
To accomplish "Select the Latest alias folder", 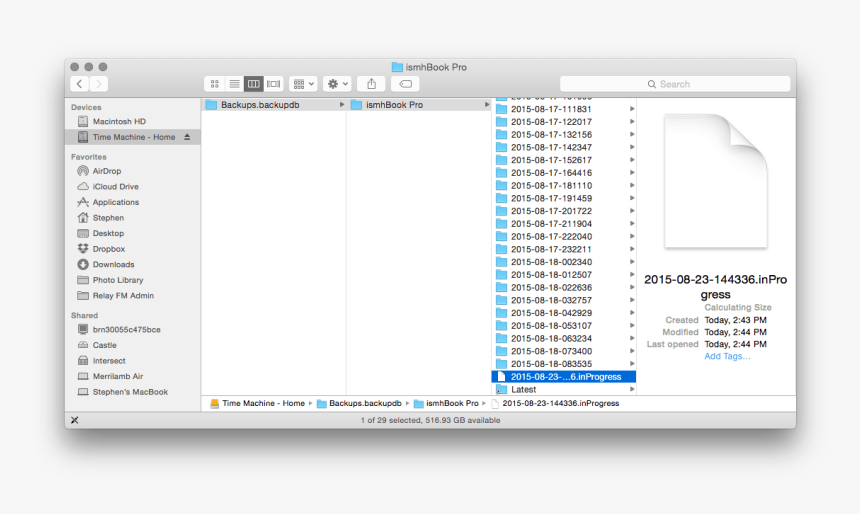I will (564, 389).
